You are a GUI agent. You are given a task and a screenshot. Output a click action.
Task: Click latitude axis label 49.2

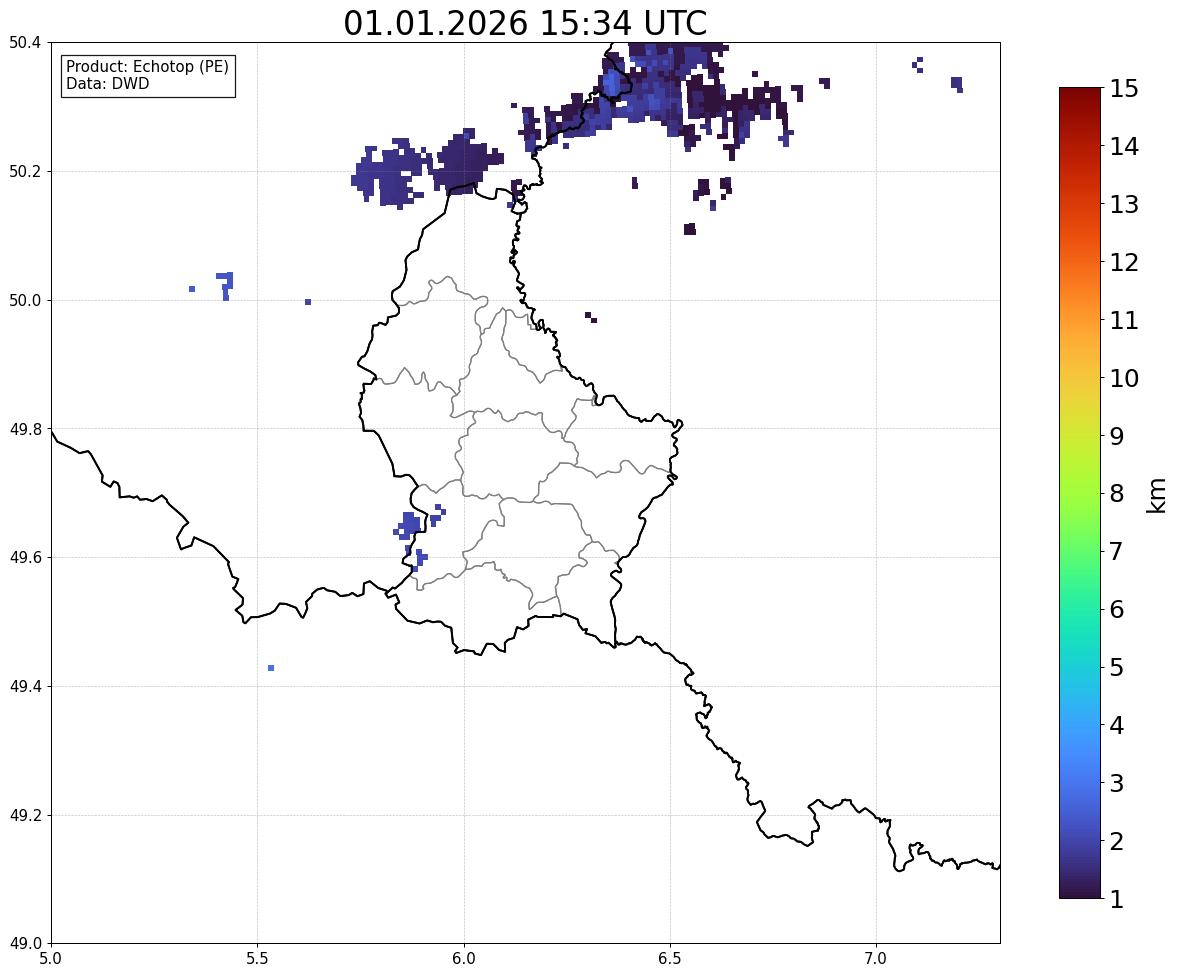tap(24, 815)
